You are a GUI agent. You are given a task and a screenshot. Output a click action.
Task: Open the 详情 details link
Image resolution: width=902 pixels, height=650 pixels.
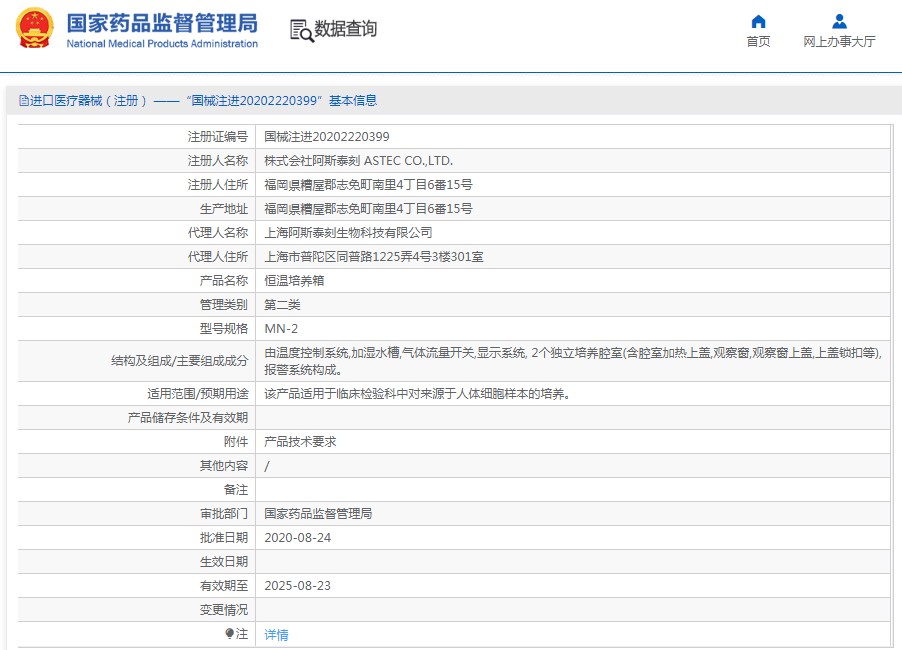[276, 634]
